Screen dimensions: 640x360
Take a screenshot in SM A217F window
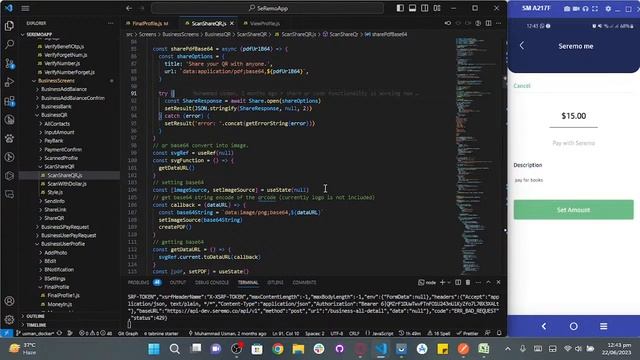[567, 9]
